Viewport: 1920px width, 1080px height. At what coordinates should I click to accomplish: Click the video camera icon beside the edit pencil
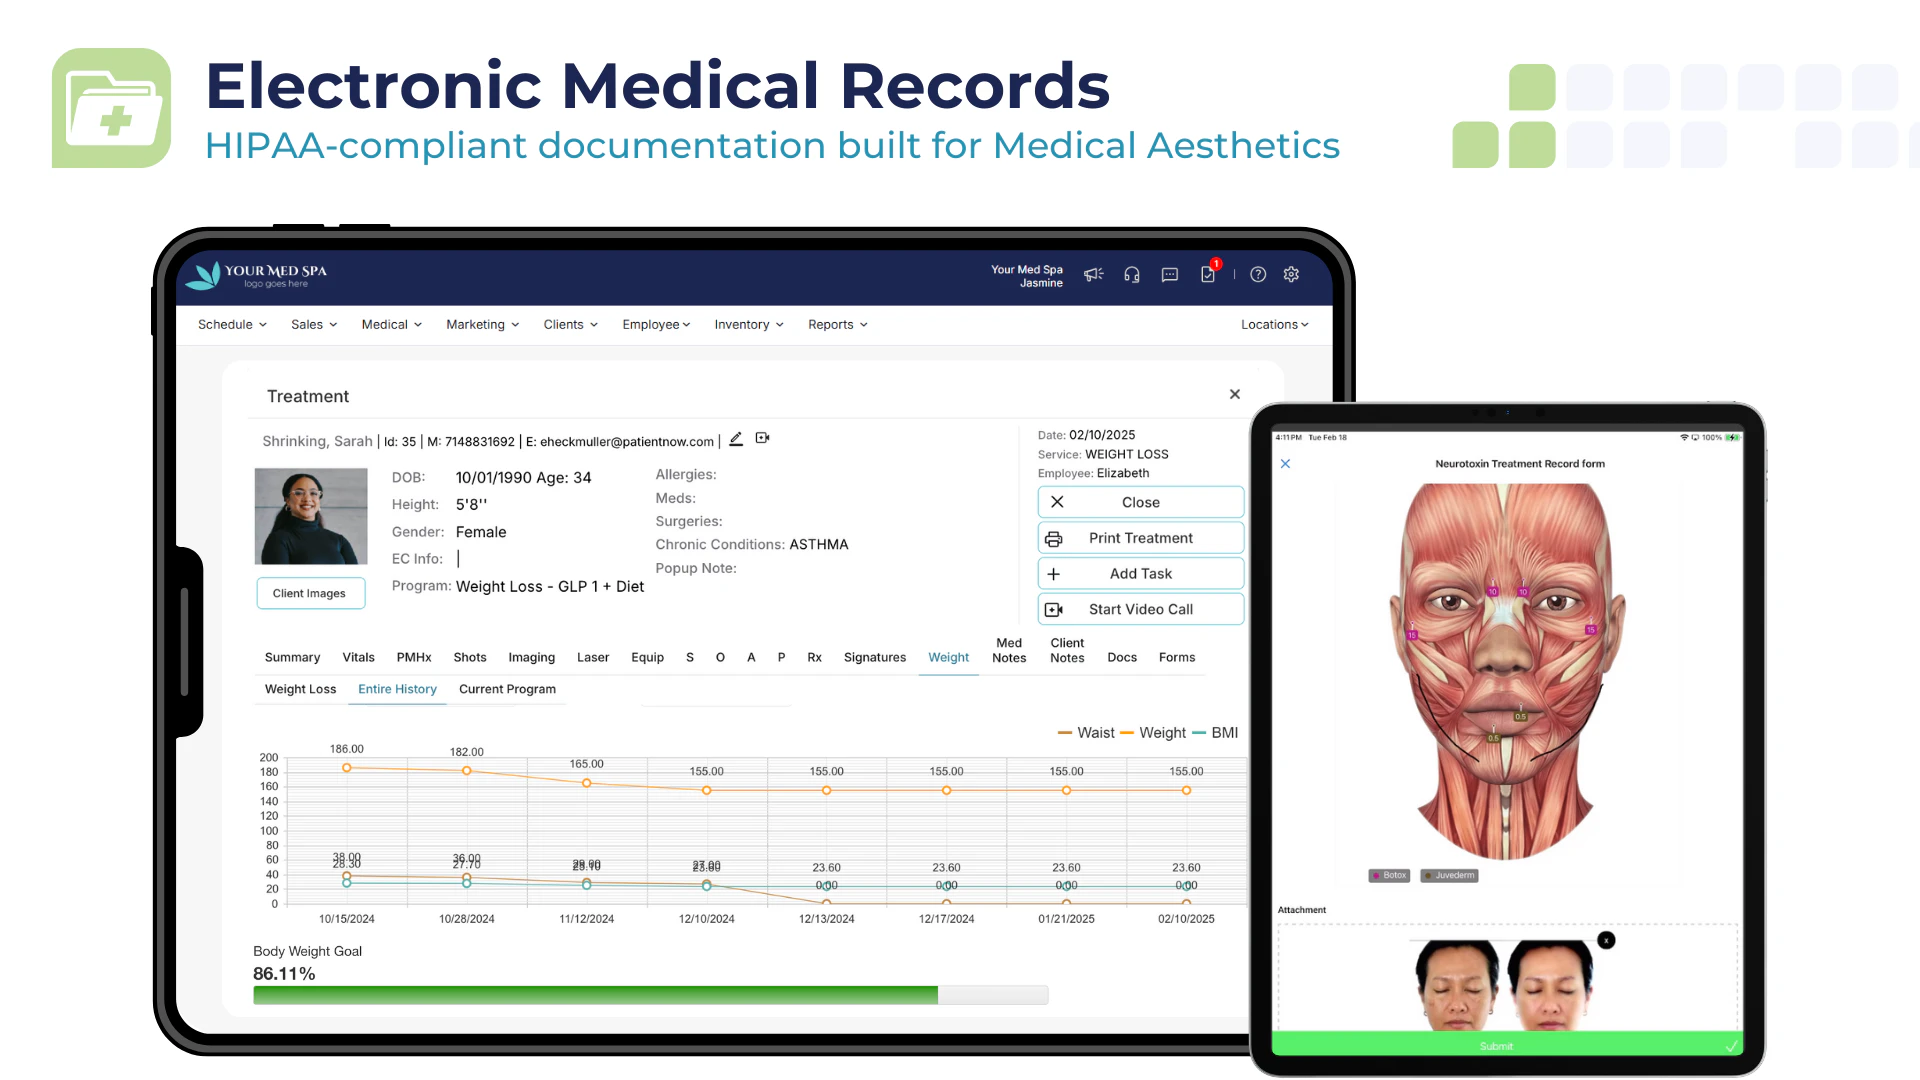coord(762,438)
